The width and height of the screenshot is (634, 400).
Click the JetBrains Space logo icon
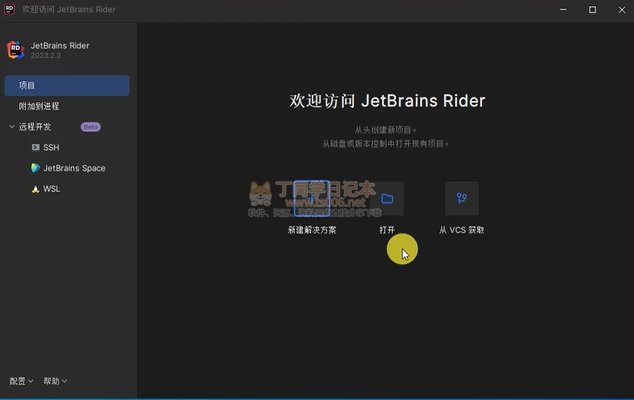point(36,168)
